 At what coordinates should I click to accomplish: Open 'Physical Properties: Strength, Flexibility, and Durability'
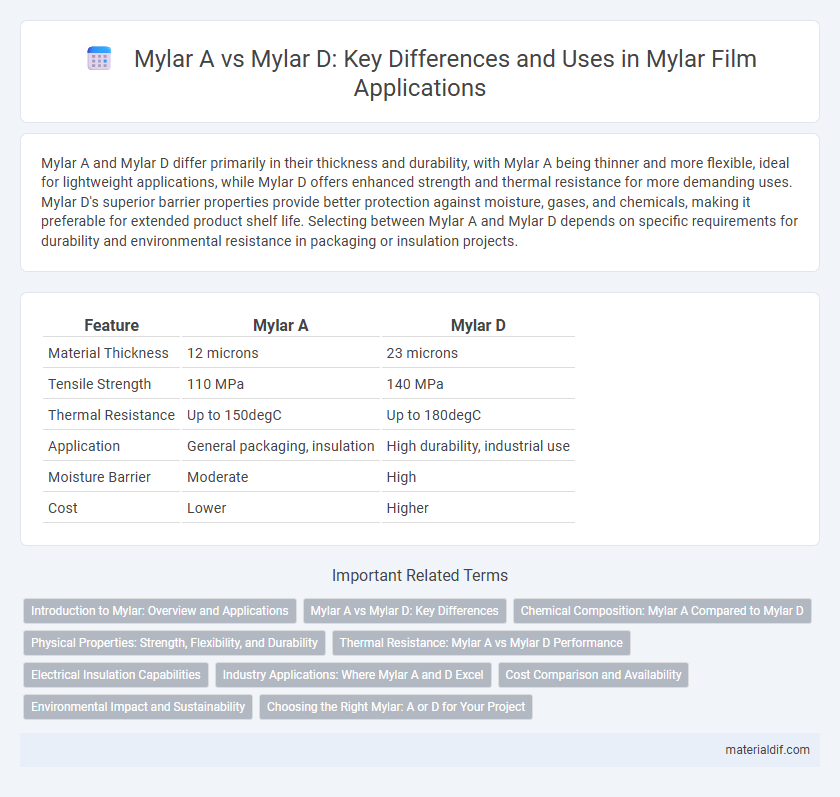pyautogui.click(x=174, y=643)
